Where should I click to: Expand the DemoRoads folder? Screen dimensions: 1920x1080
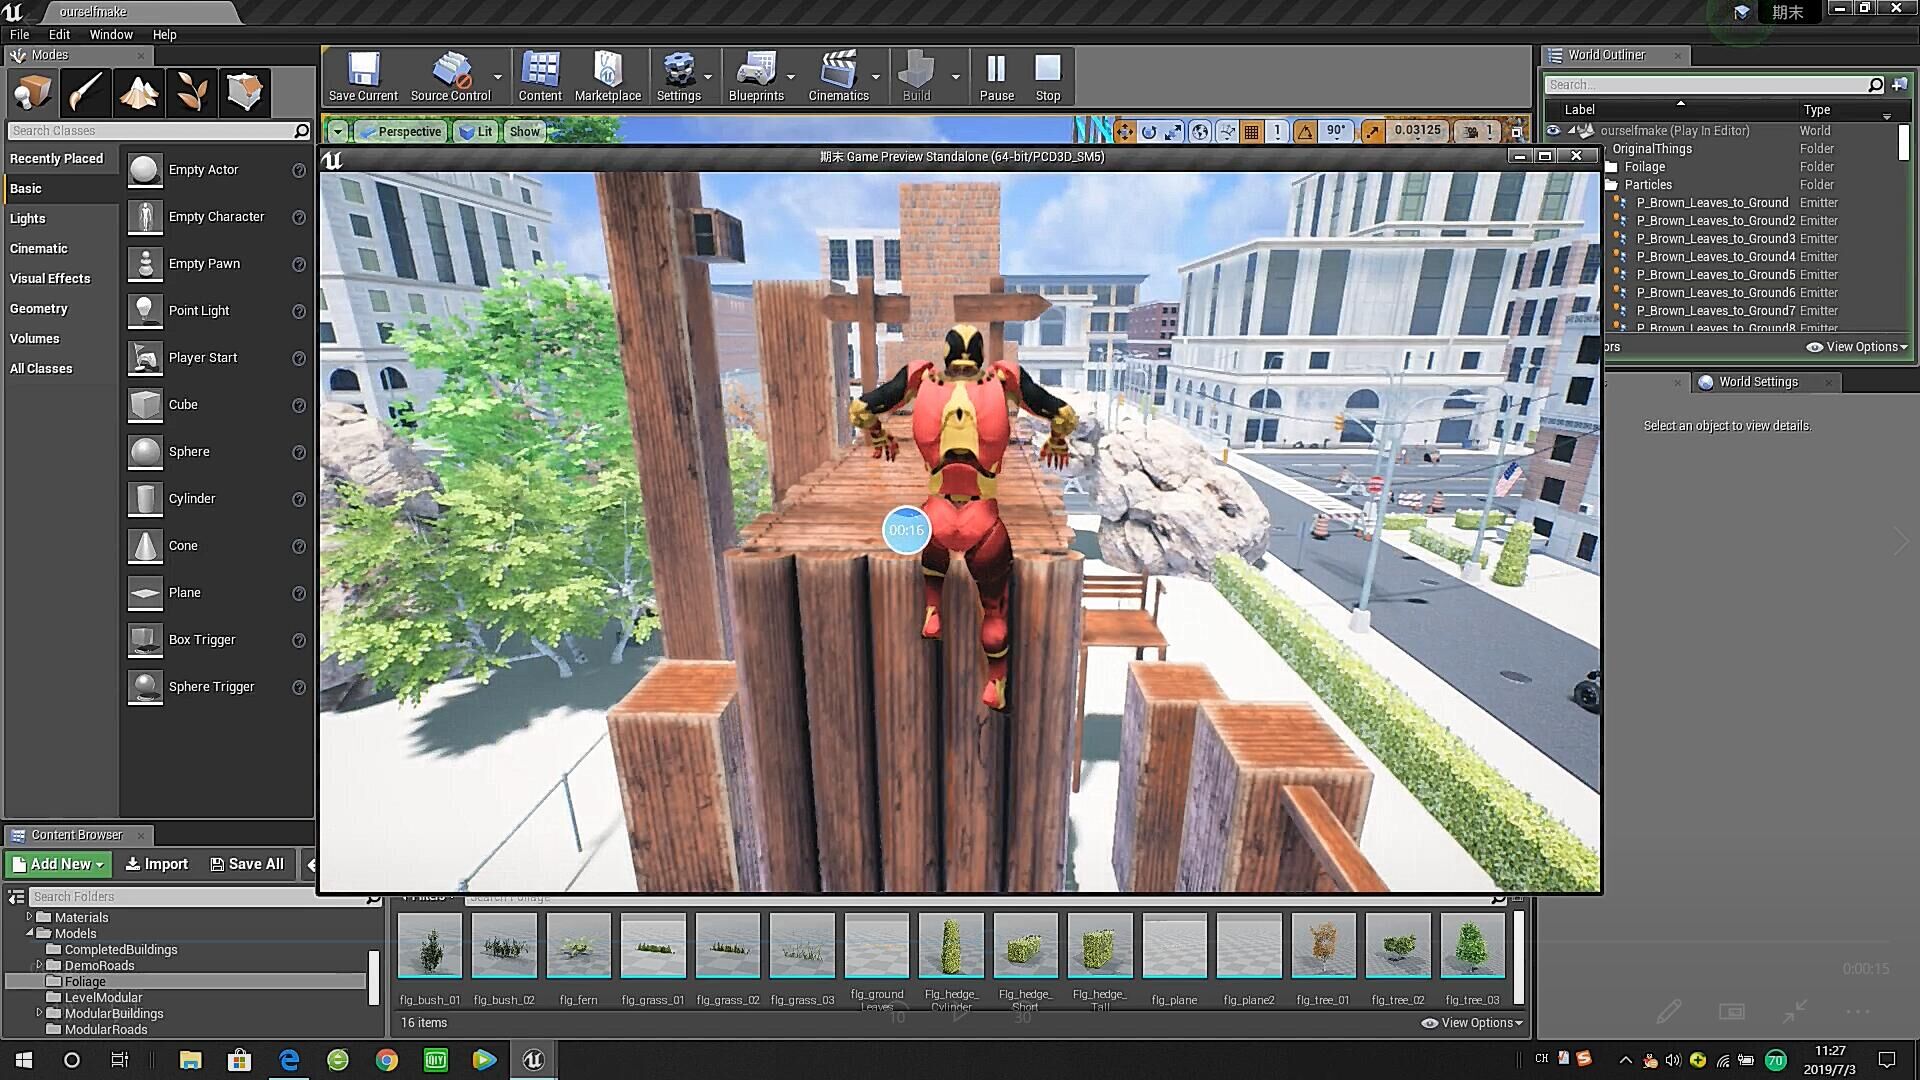[x=39, y=965]
